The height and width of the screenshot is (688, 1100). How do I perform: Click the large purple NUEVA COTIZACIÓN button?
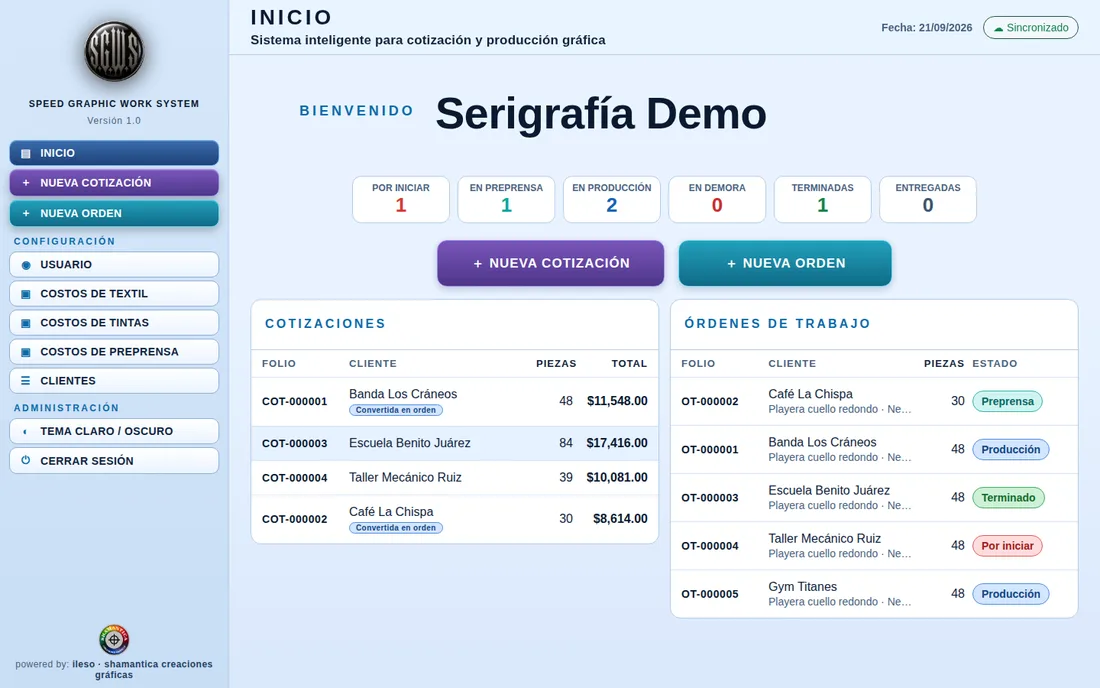click(x=551, y=263)
